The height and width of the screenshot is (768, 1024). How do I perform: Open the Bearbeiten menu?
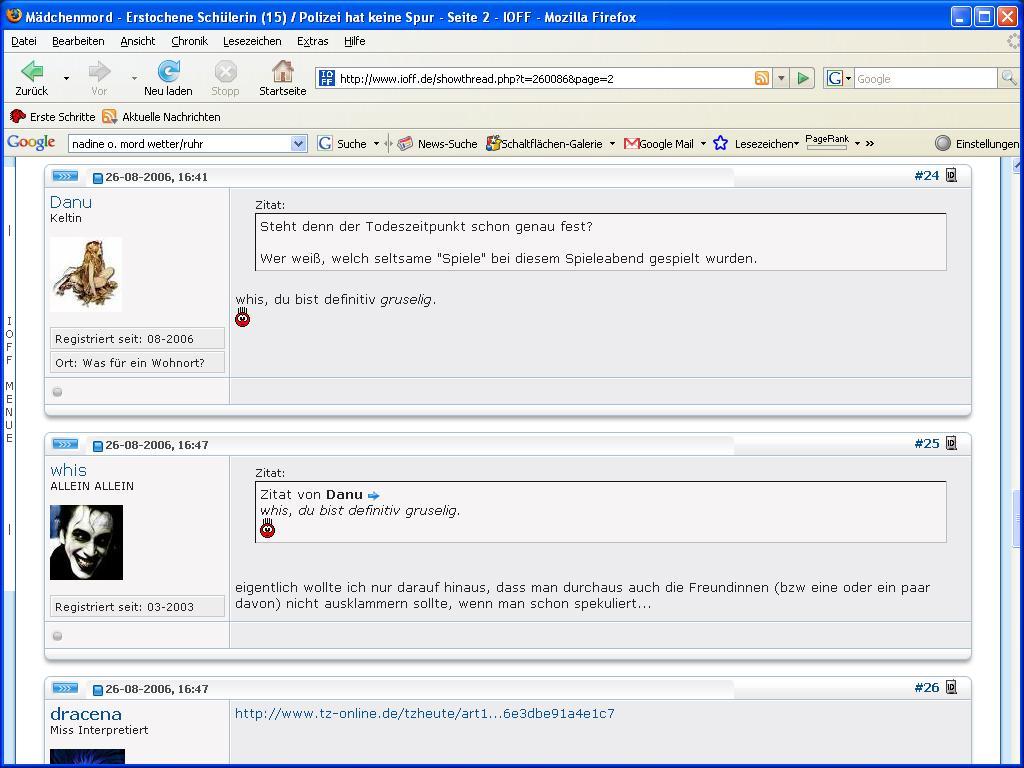(x=78, y=41)
